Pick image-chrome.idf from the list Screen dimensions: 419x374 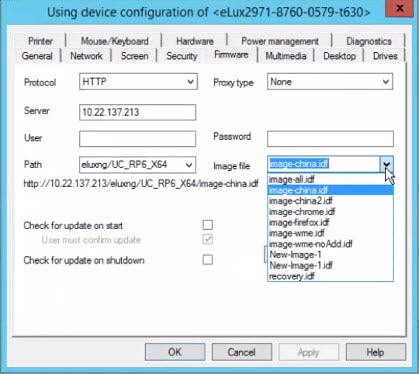[x=330, y=212]
